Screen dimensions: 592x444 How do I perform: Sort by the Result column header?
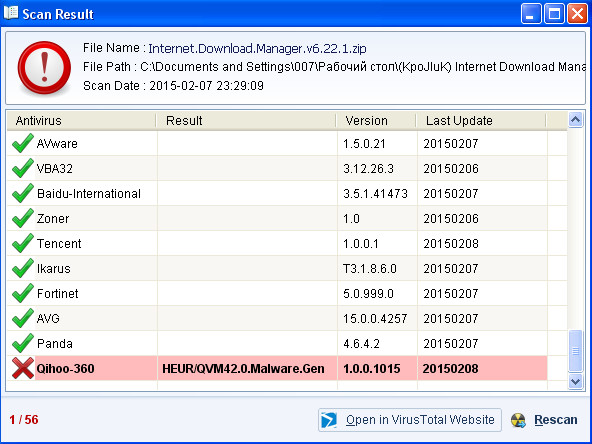246,121
